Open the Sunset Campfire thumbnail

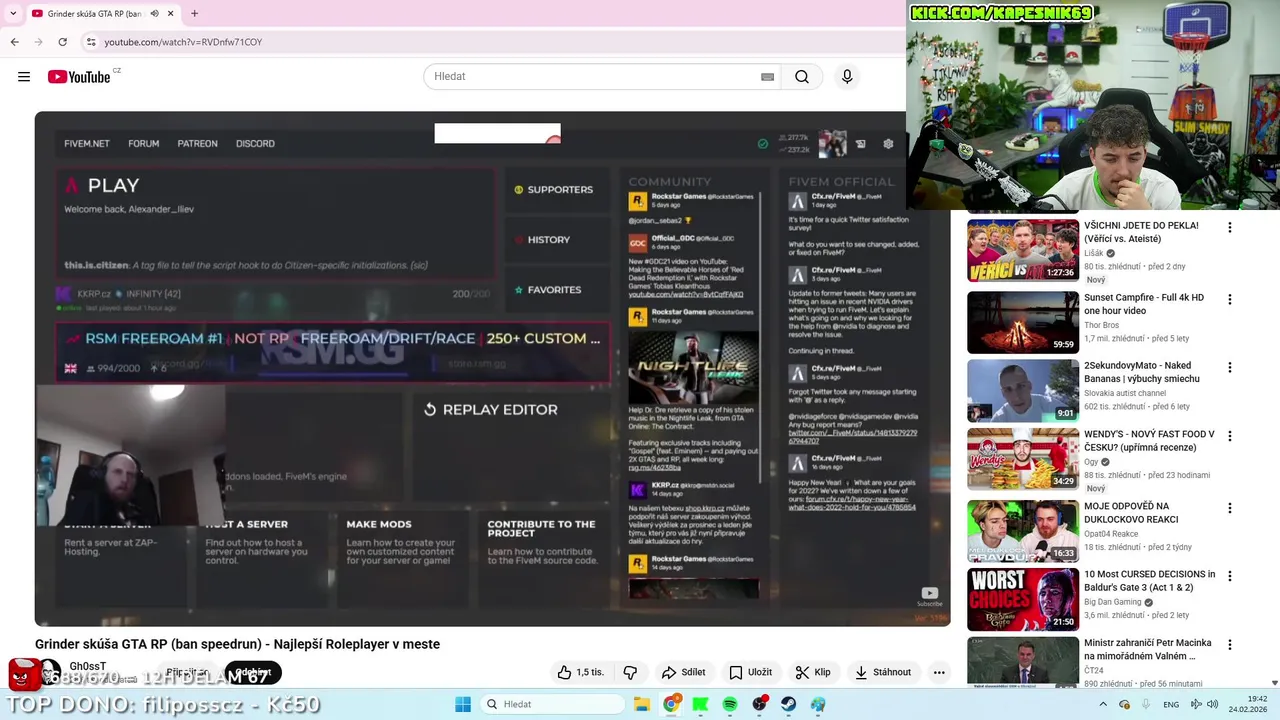(1023, 322)
